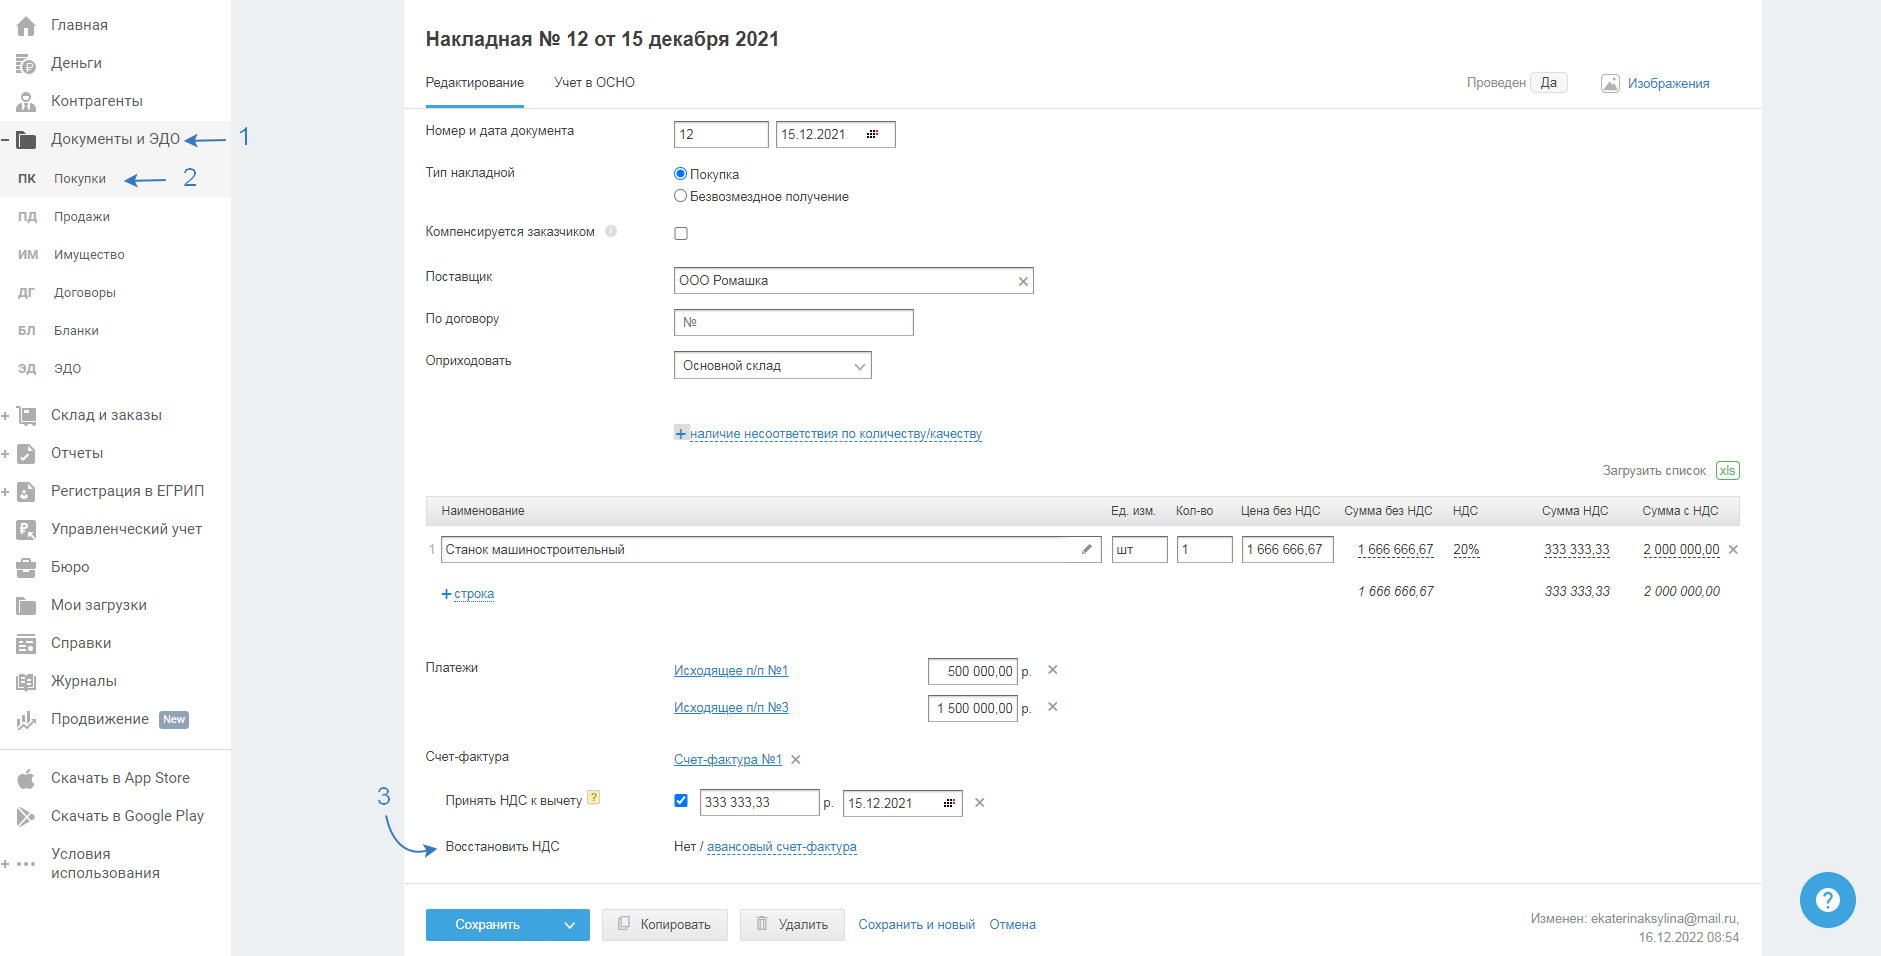Open the calendar picker for document date
Viewport: 1881px width, 956px height.
(x=872, y=134)
